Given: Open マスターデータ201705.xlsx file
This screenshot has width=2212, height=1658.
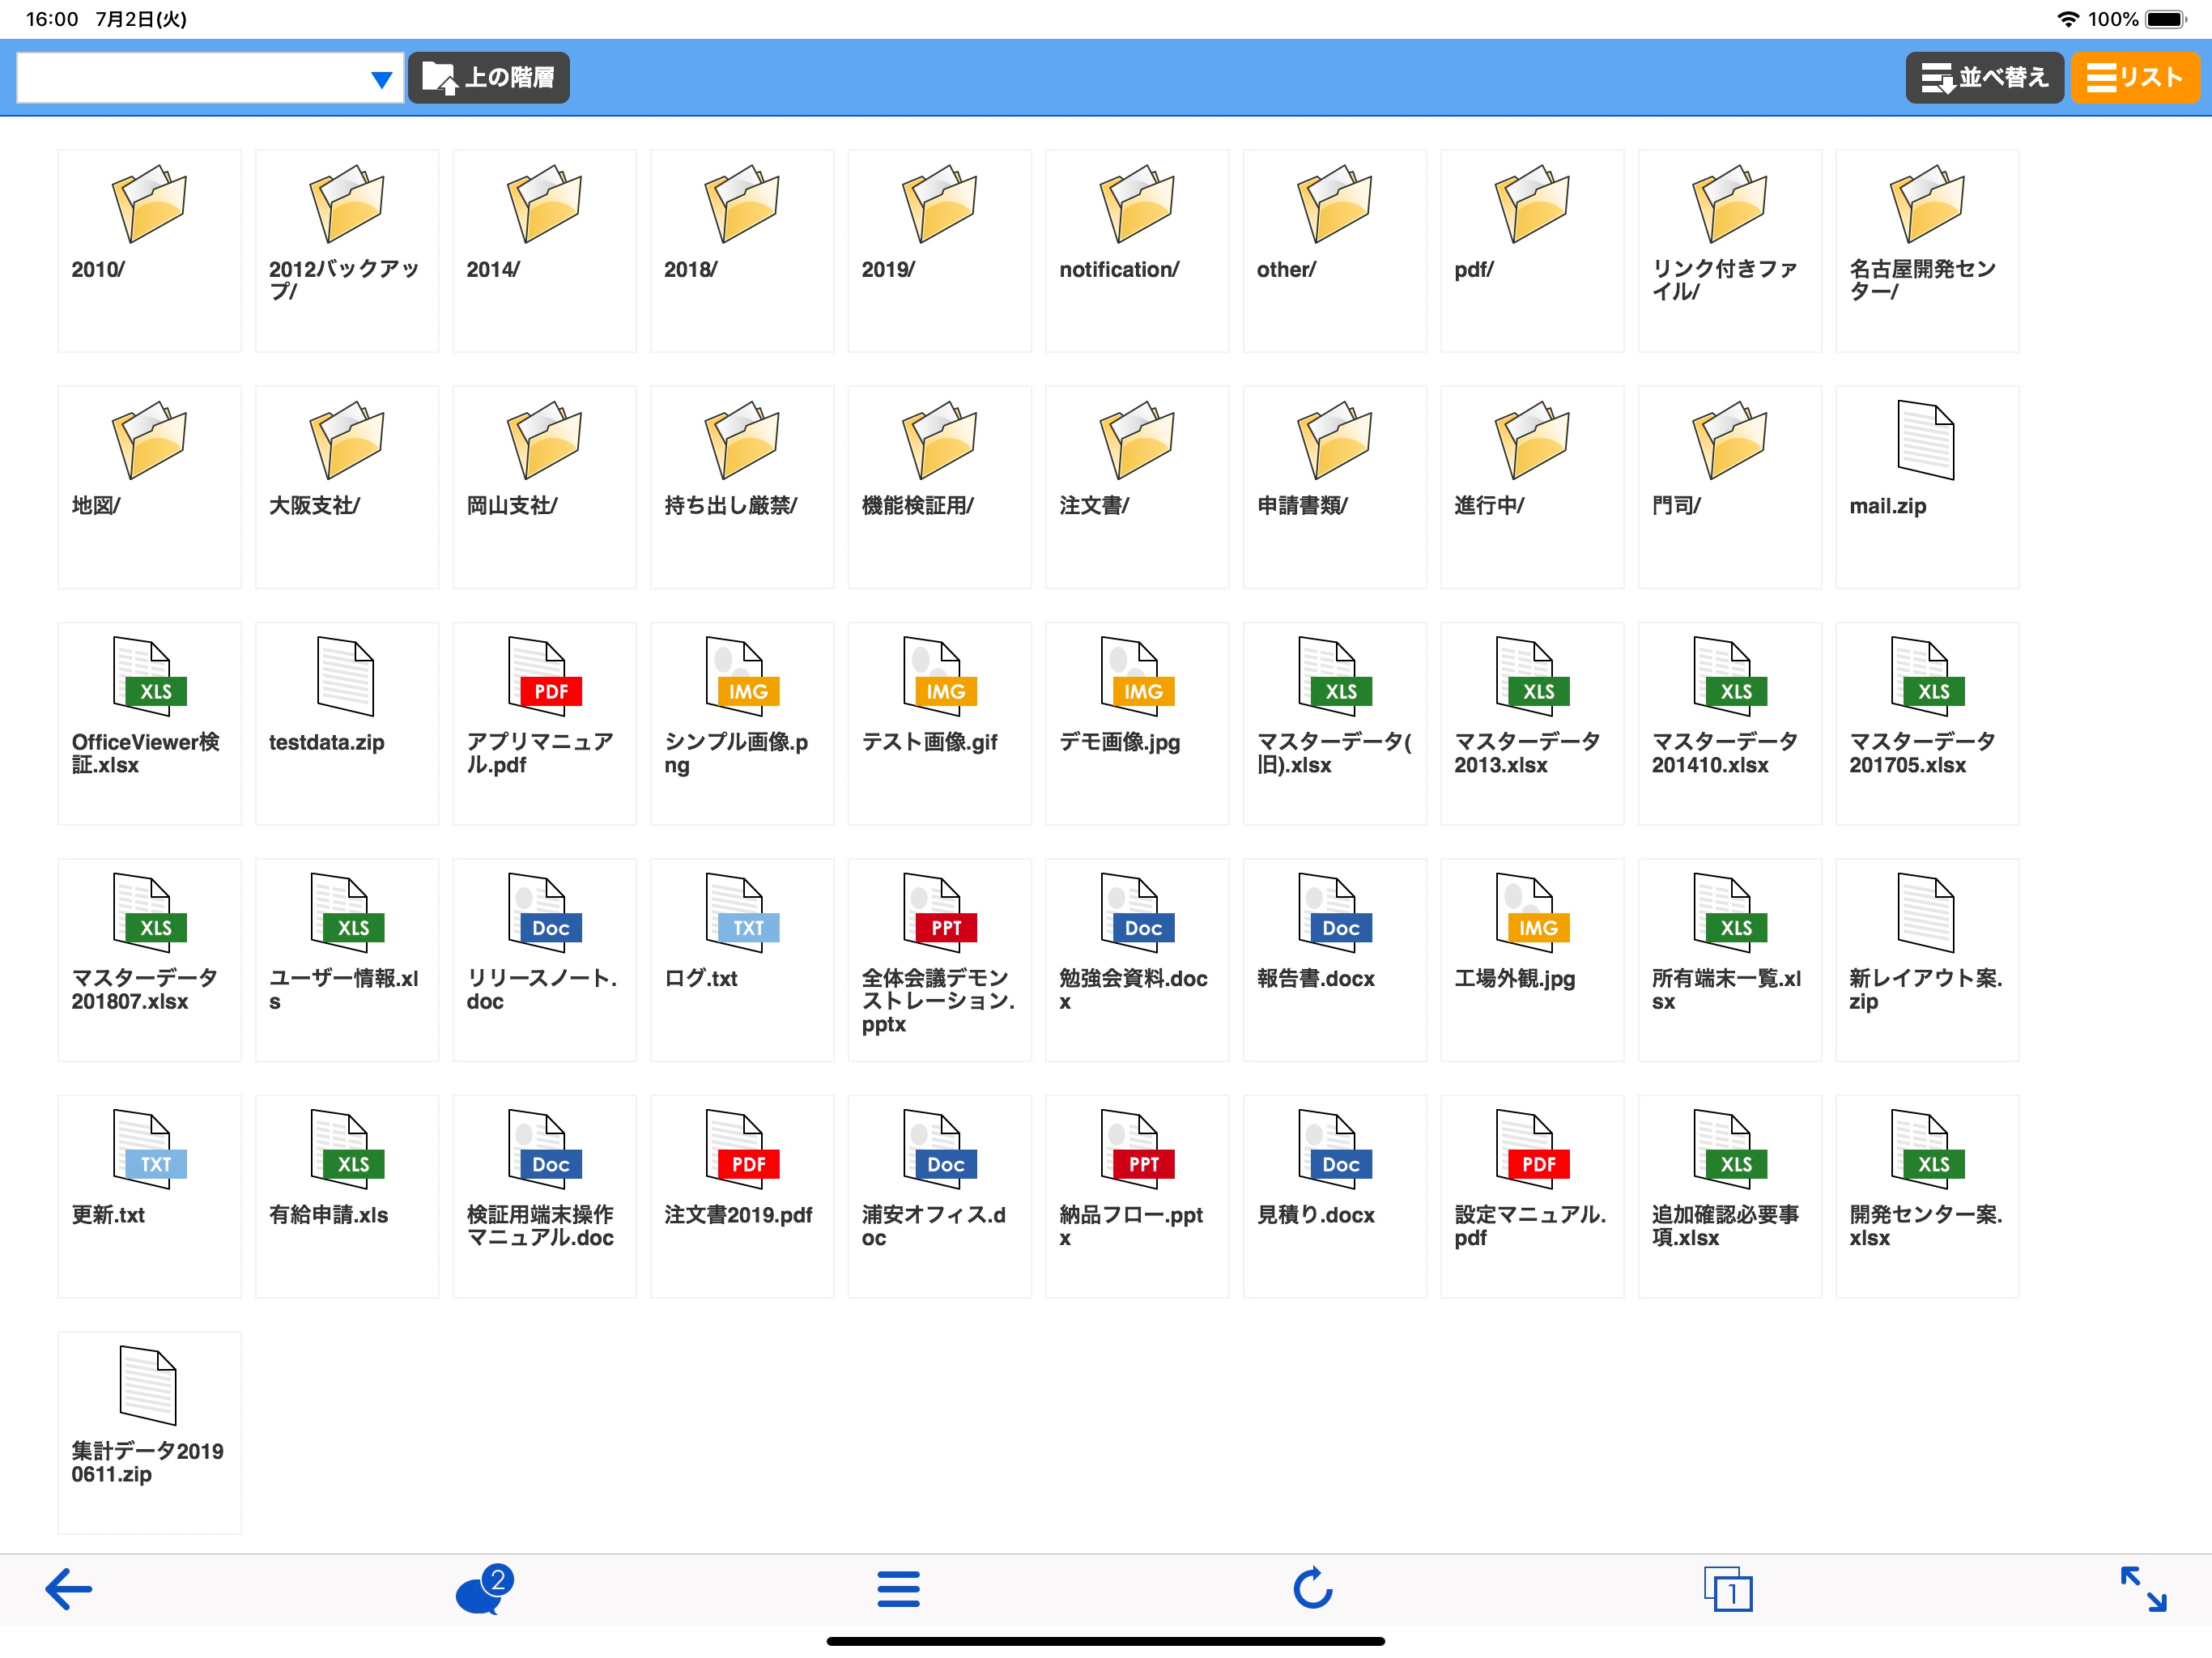Looking at the screenshot, I should pyautogui.click(x=1927, y=723).
